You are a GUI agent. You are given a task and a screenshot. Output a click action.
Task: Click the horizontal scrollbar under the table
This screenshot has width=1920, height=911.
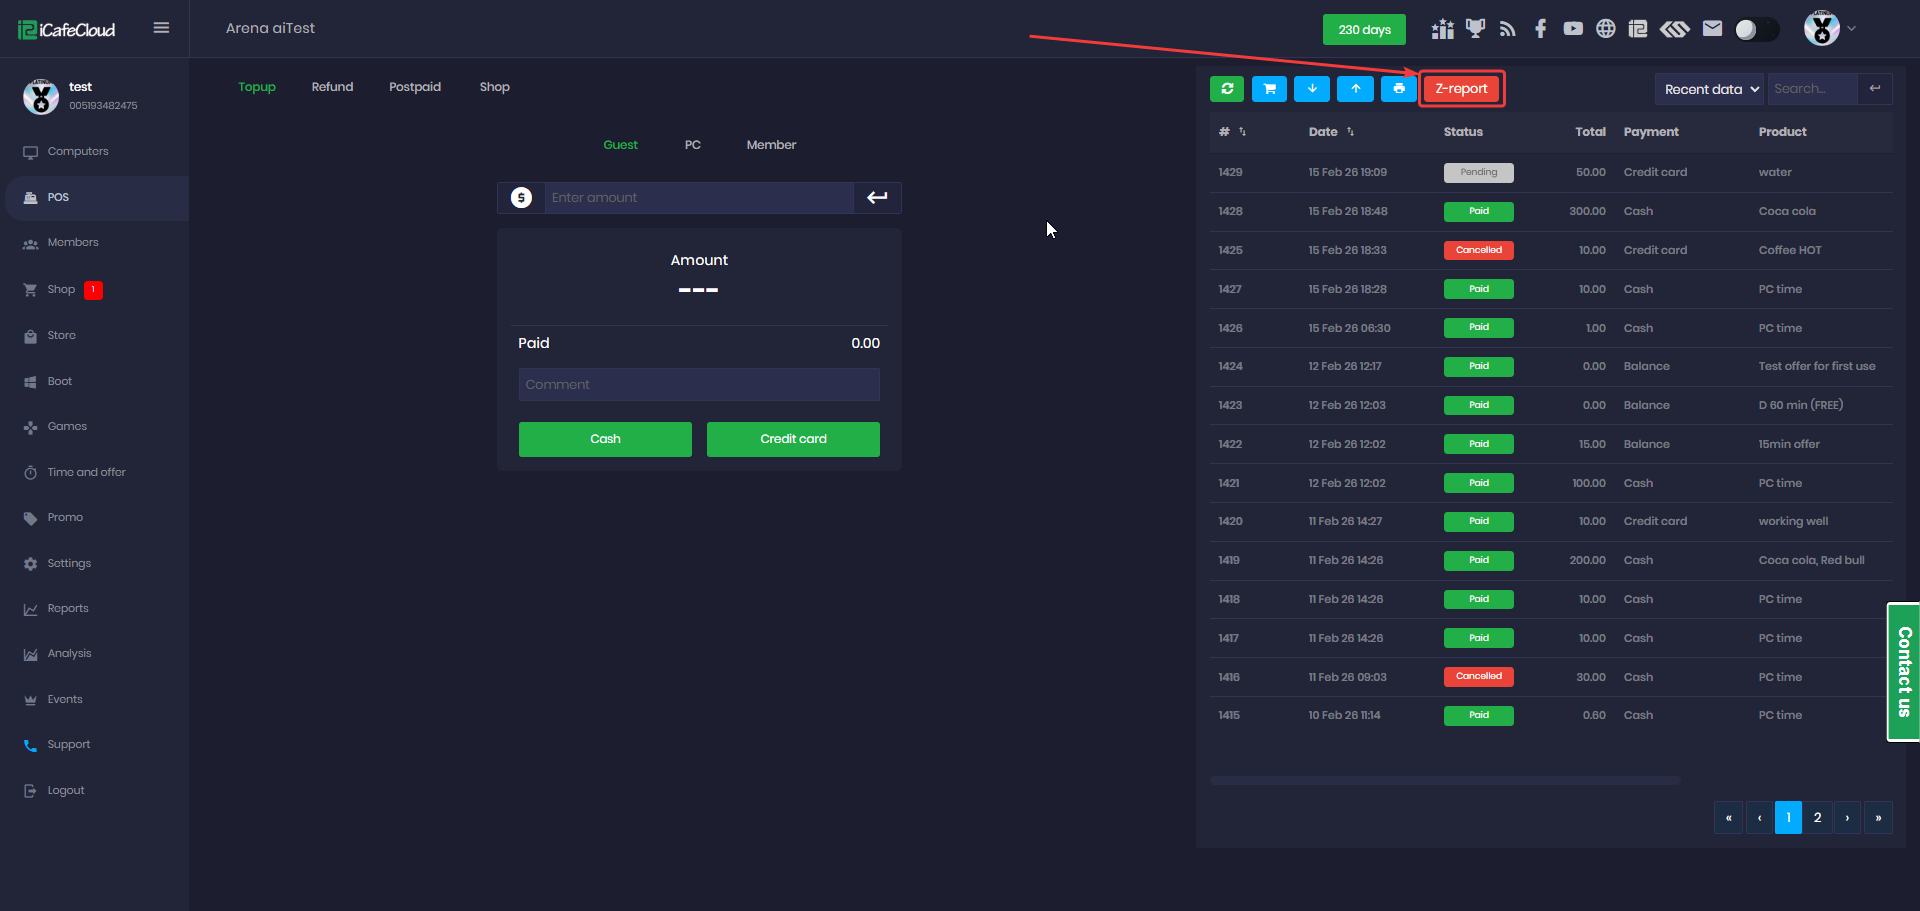click(x=1444, y=780)
